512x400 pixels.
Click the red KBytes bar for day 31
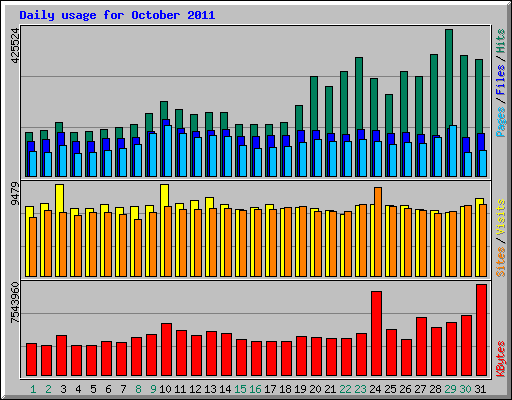pos(482,330)
